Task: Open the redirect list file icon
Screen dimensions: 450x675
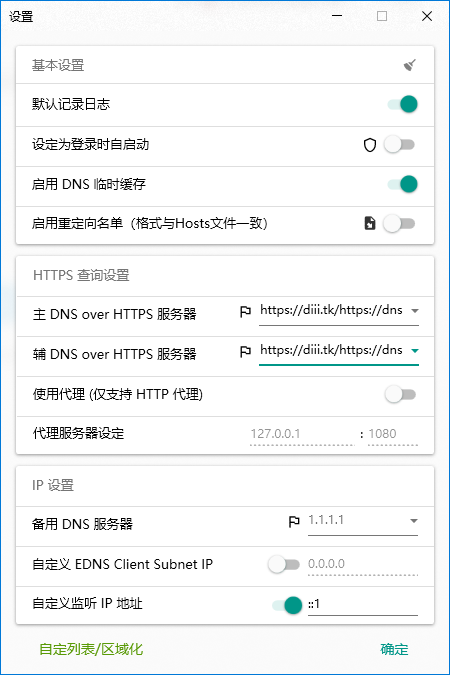Action: [370, 223]
